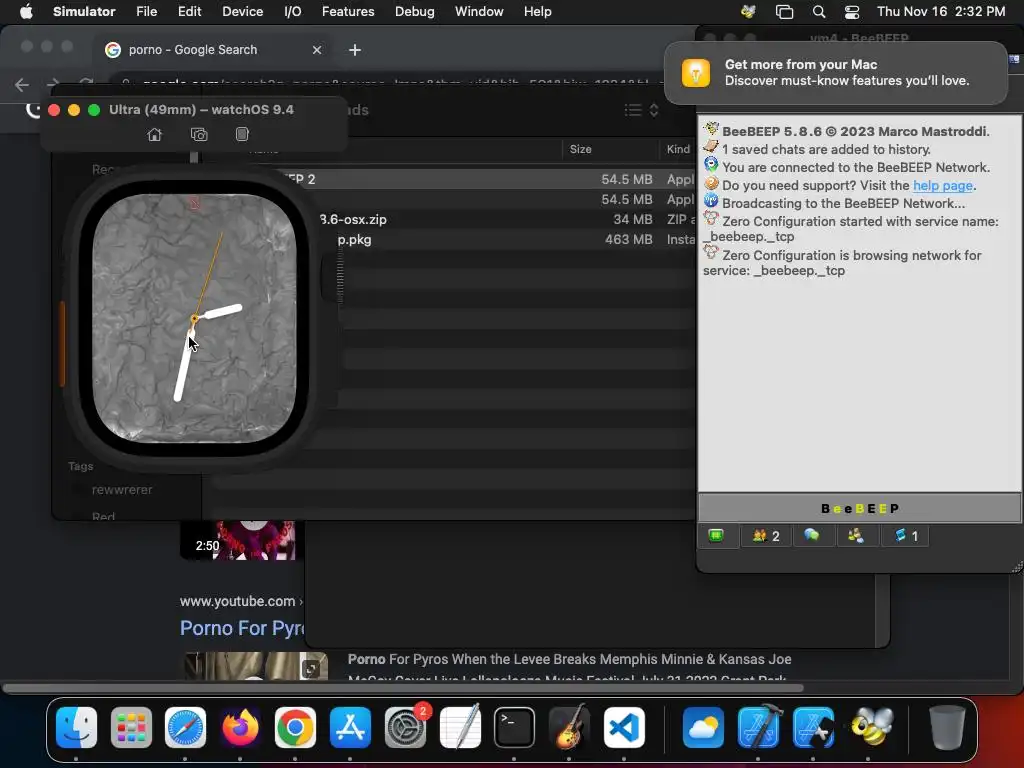Launch Visual Studio Code from the Dock

[x=624, y=727]
